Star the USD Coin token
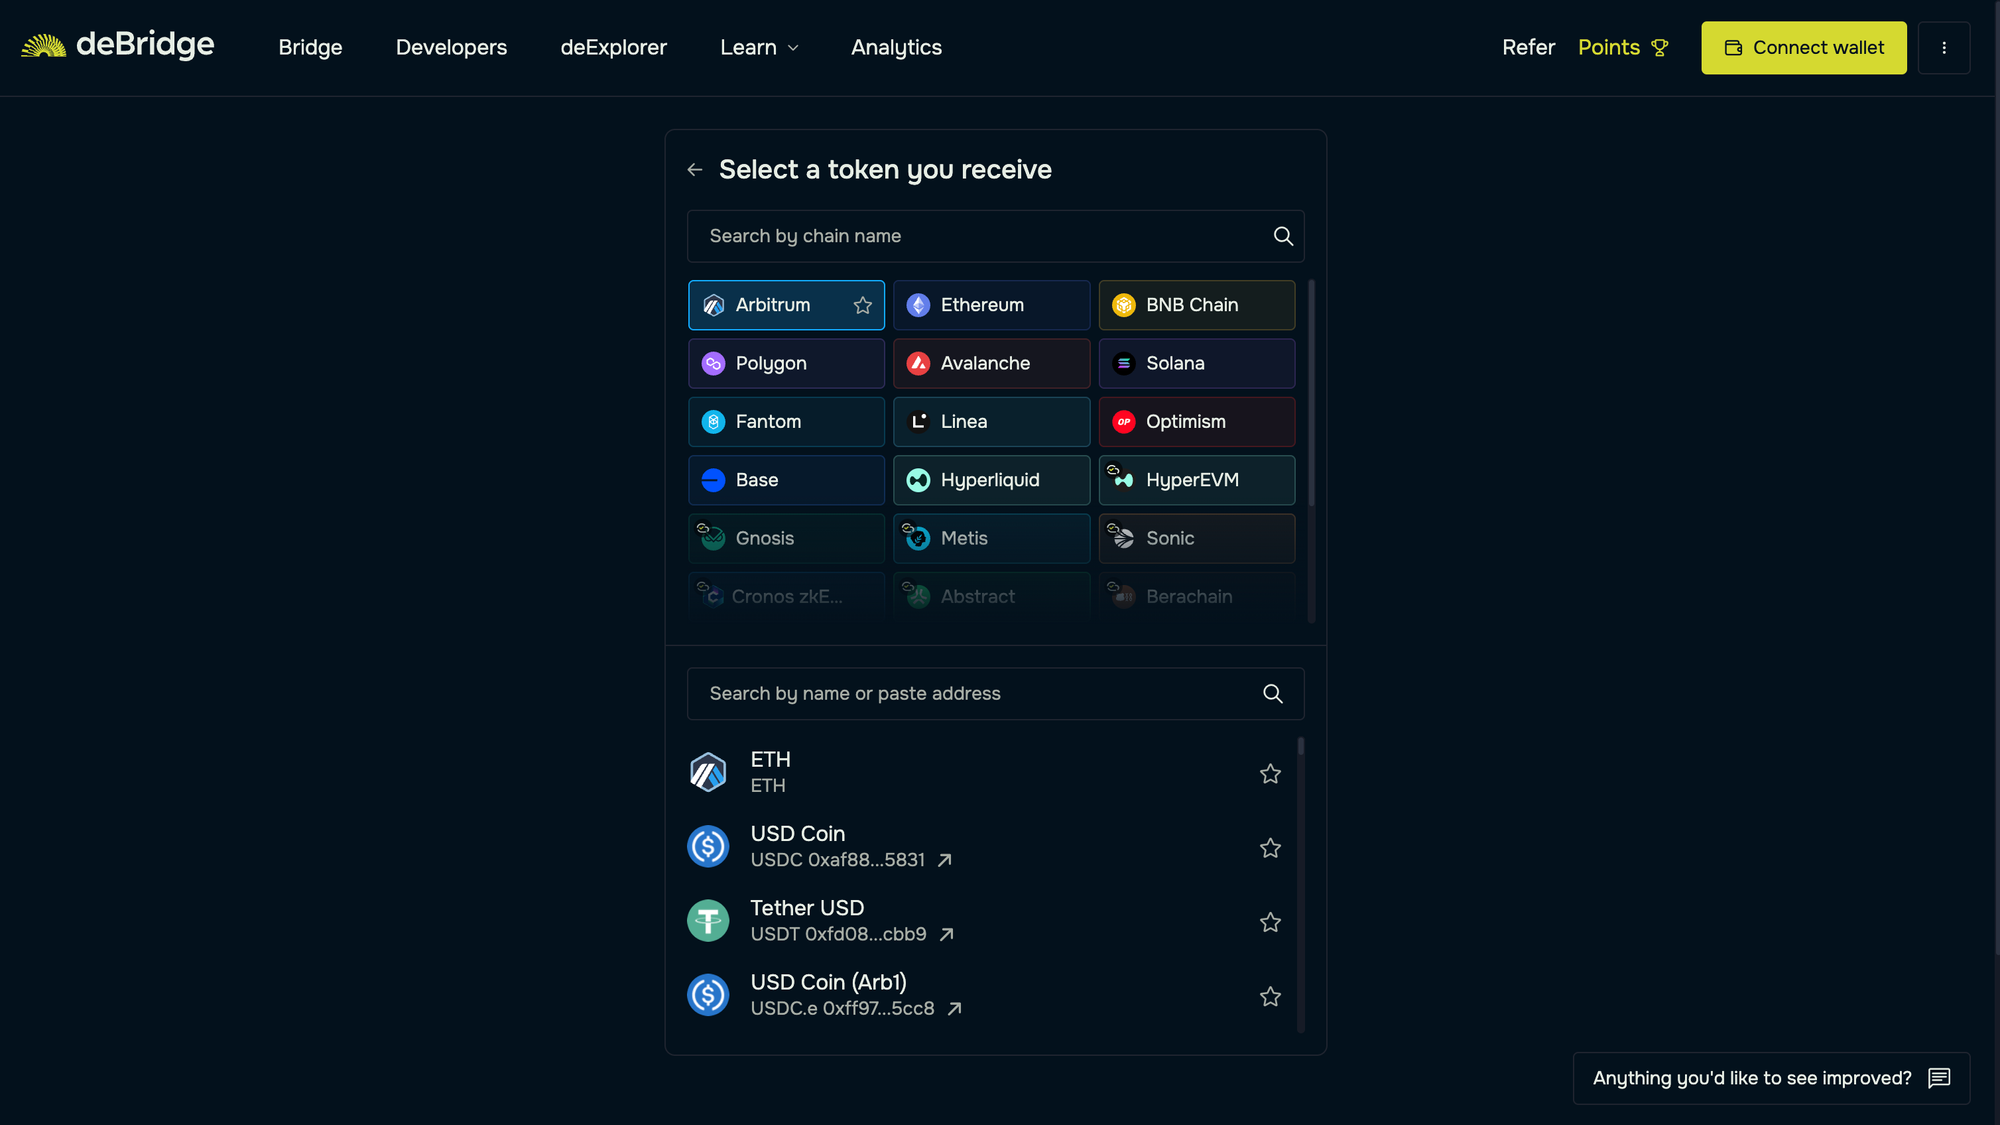 1270,847
